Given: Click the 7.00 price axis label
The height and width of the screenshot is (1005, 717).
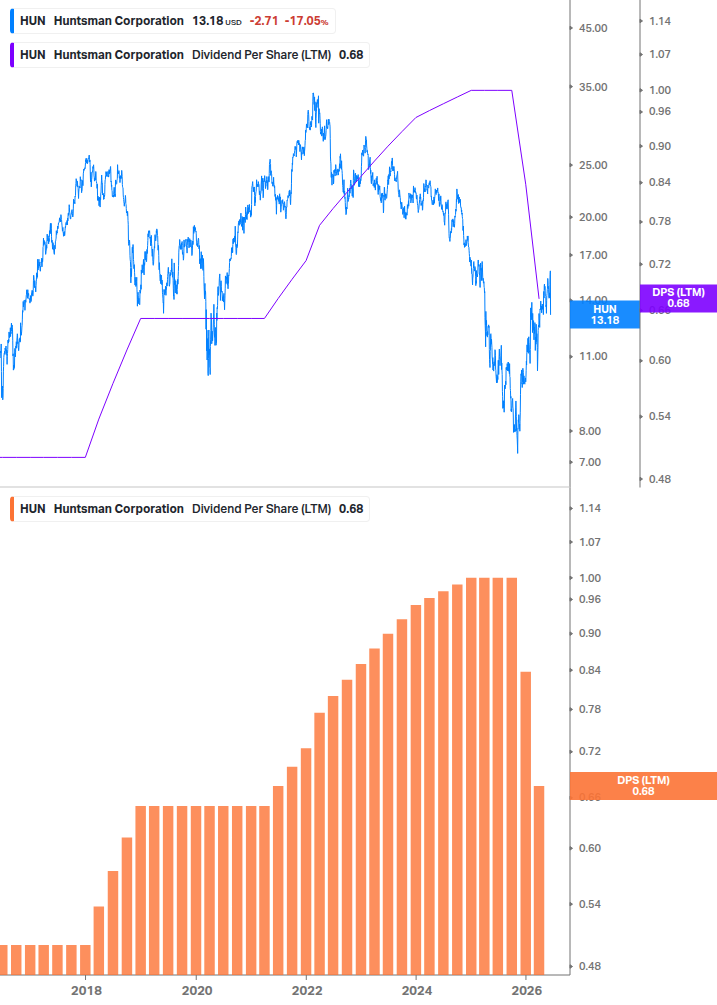Looking at the screenshot, I should point(590,462).
